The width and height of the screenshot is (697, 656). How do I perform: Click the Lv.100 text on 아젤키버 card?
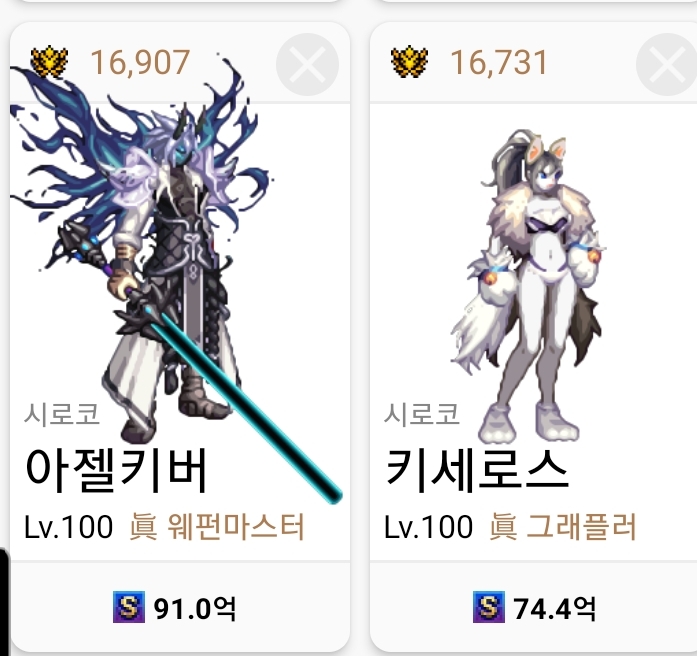pyautogui.click(x=68, y=527)
